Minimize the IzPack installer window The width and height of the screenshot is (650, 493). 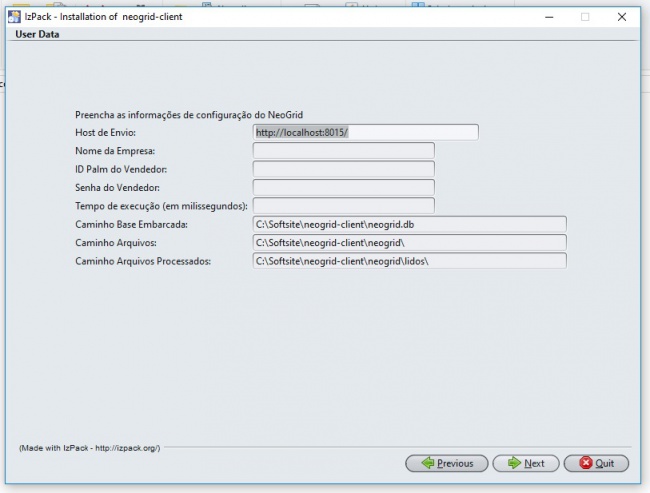tap(549, 17)
